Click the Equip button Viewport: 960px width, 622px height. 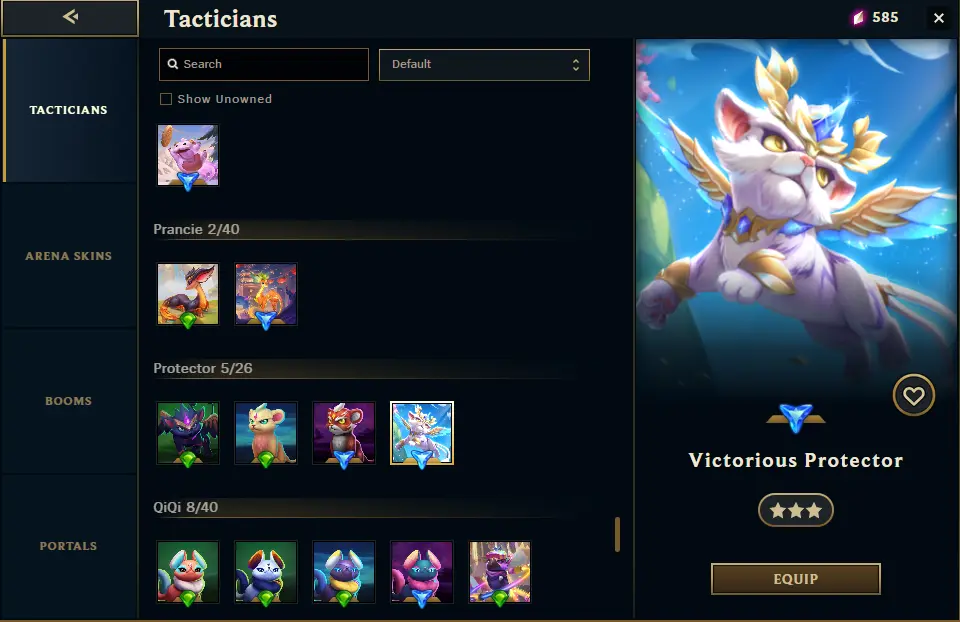(795, 579)
